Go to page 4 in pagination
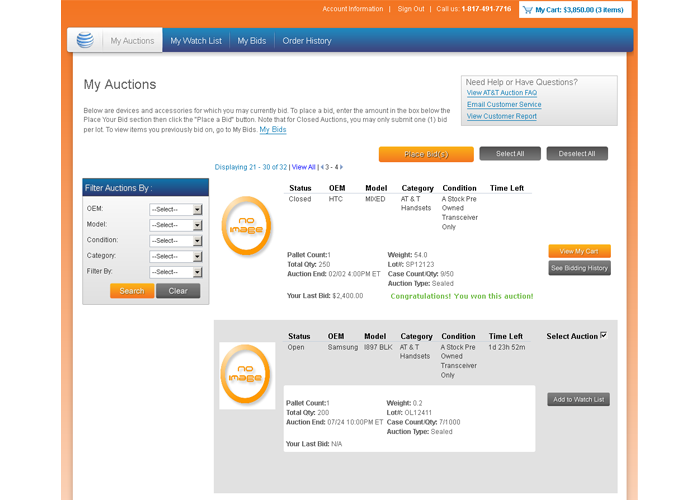The image size is (700, 500). [x=337, y=167]
